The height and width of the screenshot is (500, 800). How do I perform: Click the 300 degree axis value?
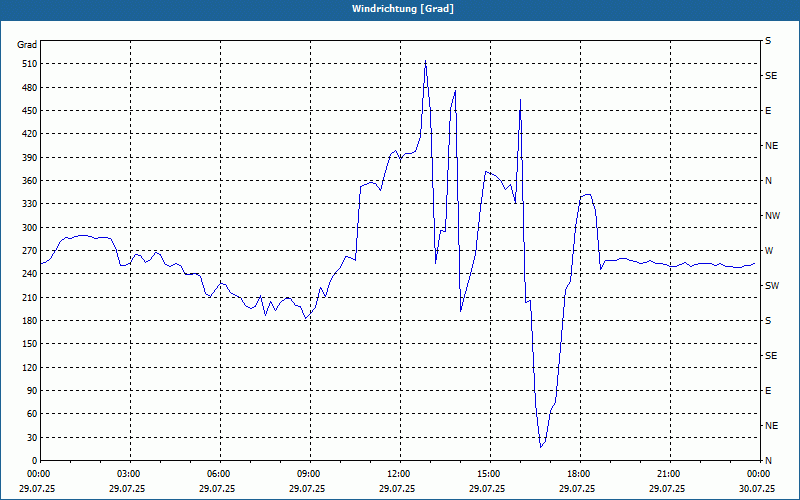(x=30, y=228)
